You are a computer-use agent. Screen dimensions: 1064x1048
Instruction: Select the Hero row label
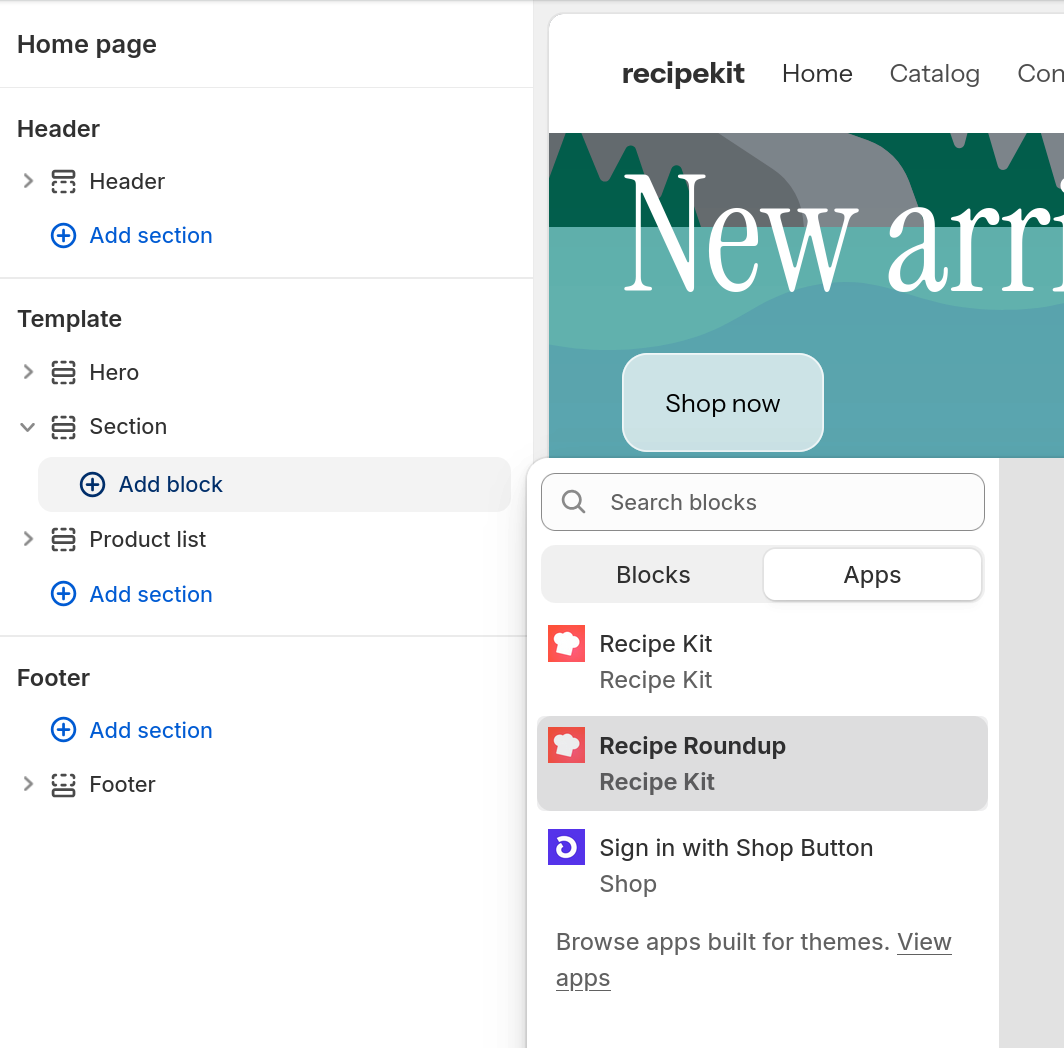(x=114, y=372)
